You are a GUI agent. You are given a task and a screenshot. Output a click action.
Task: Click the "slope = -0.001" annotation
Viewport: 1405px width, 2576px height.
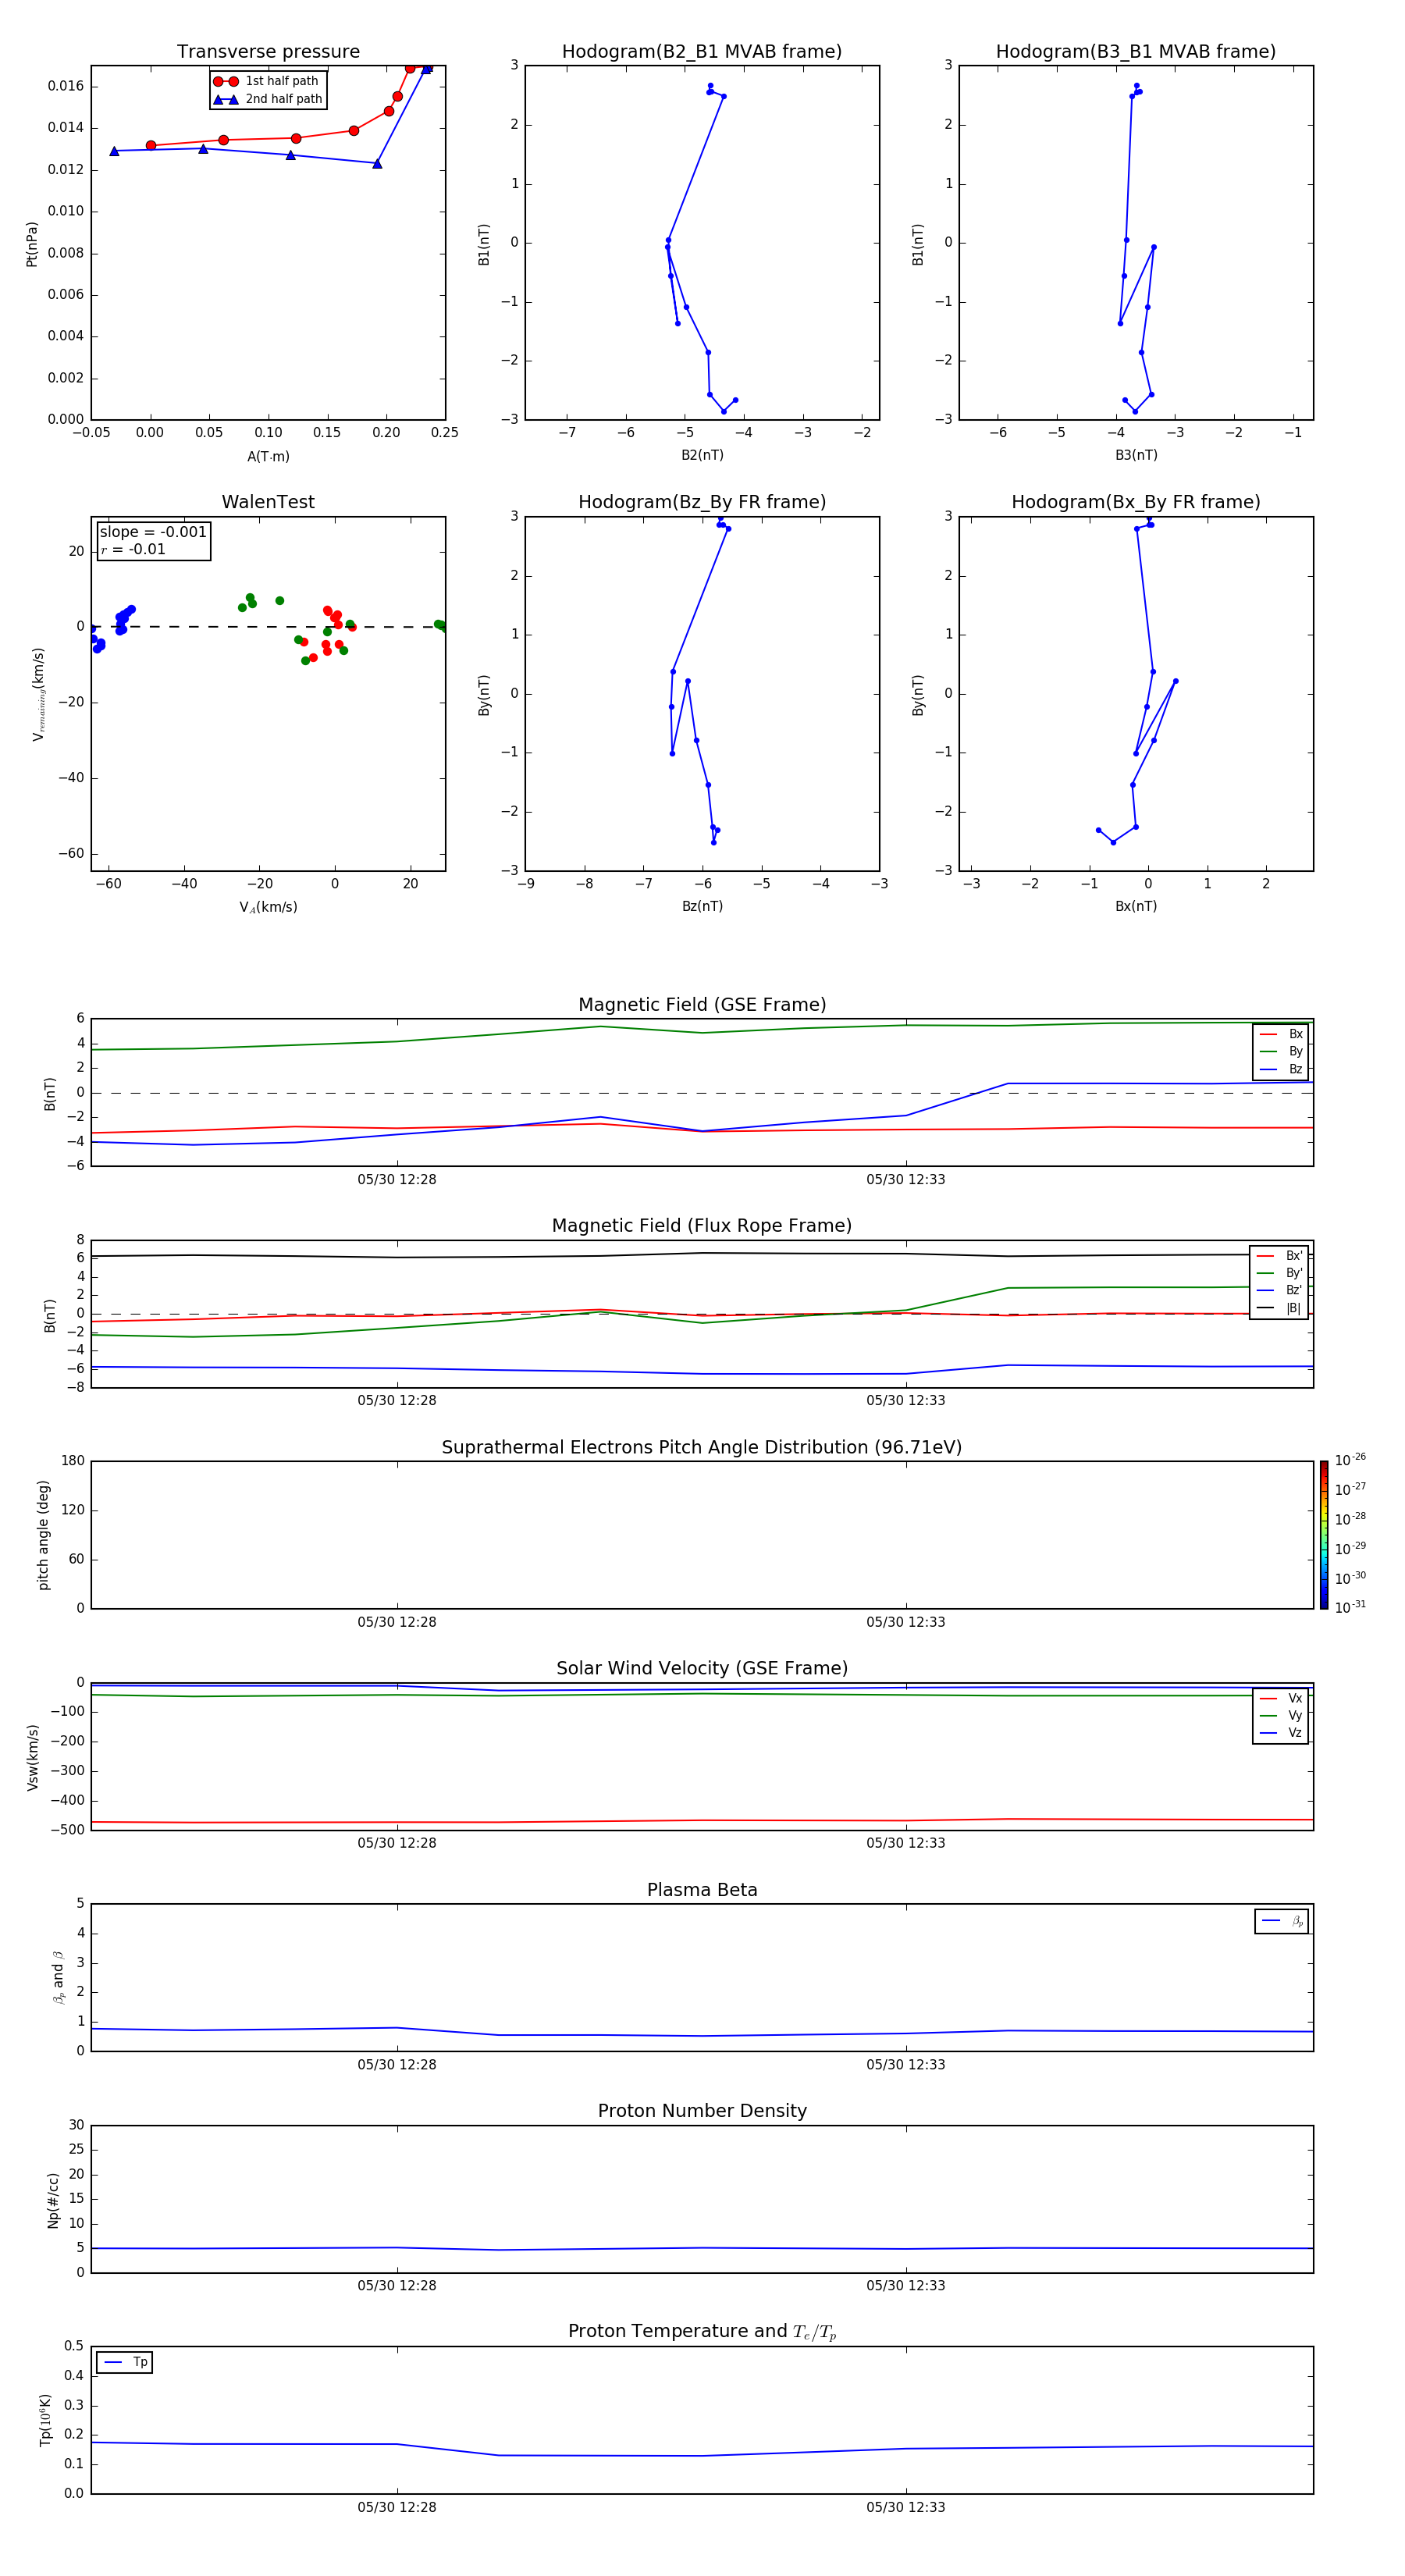coord(153,532)
